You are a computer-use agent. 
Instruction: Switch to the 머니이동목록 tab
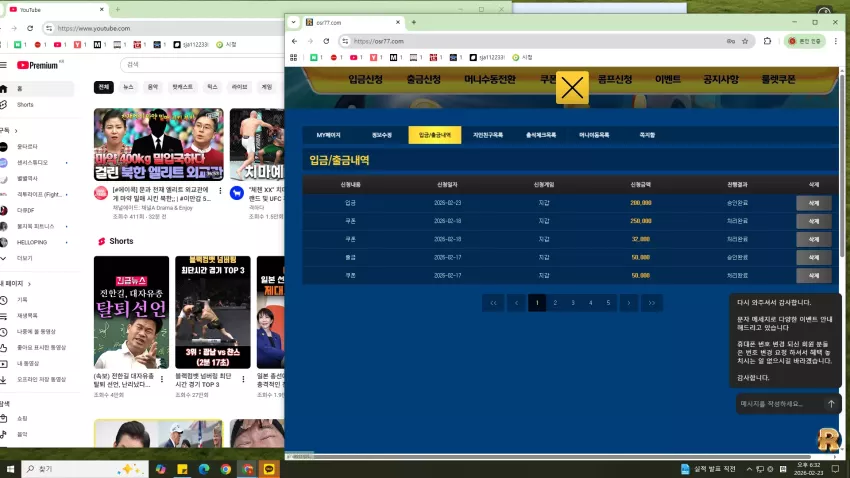click(594, 135)
